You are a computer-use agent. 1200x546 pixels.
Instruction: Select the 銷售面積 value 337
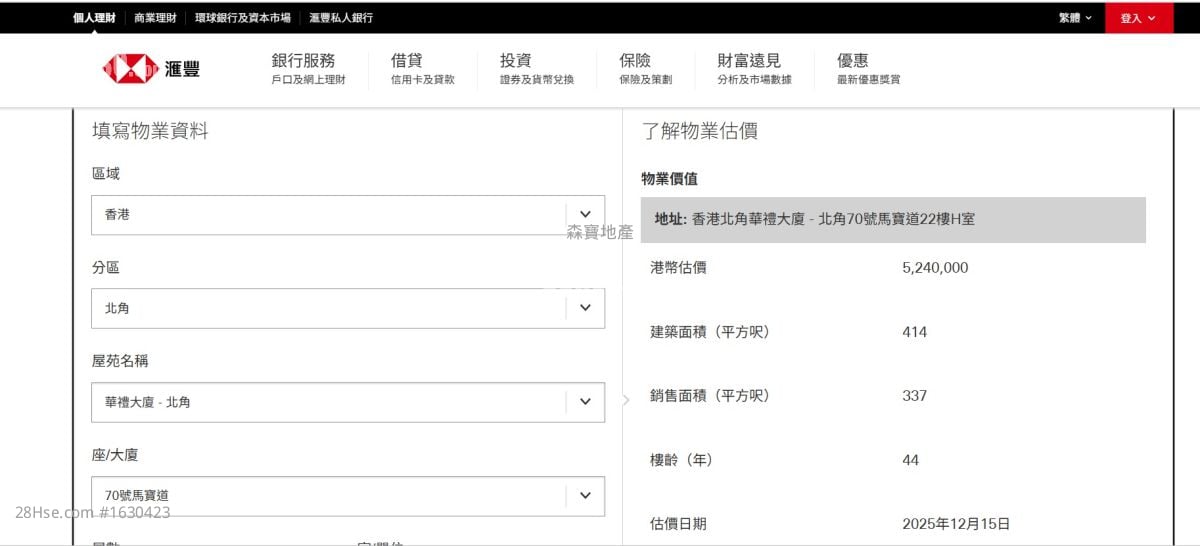(914, 396)
